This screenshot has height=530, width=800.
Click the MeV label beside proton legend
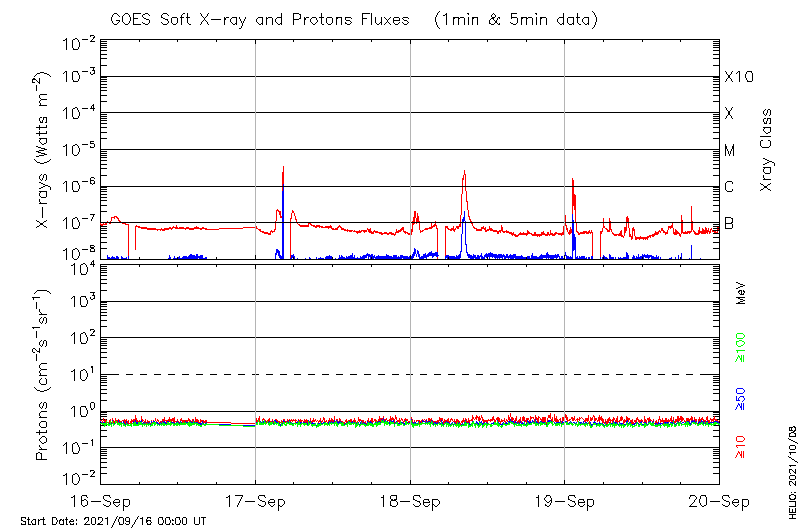[x=741, y=292]
